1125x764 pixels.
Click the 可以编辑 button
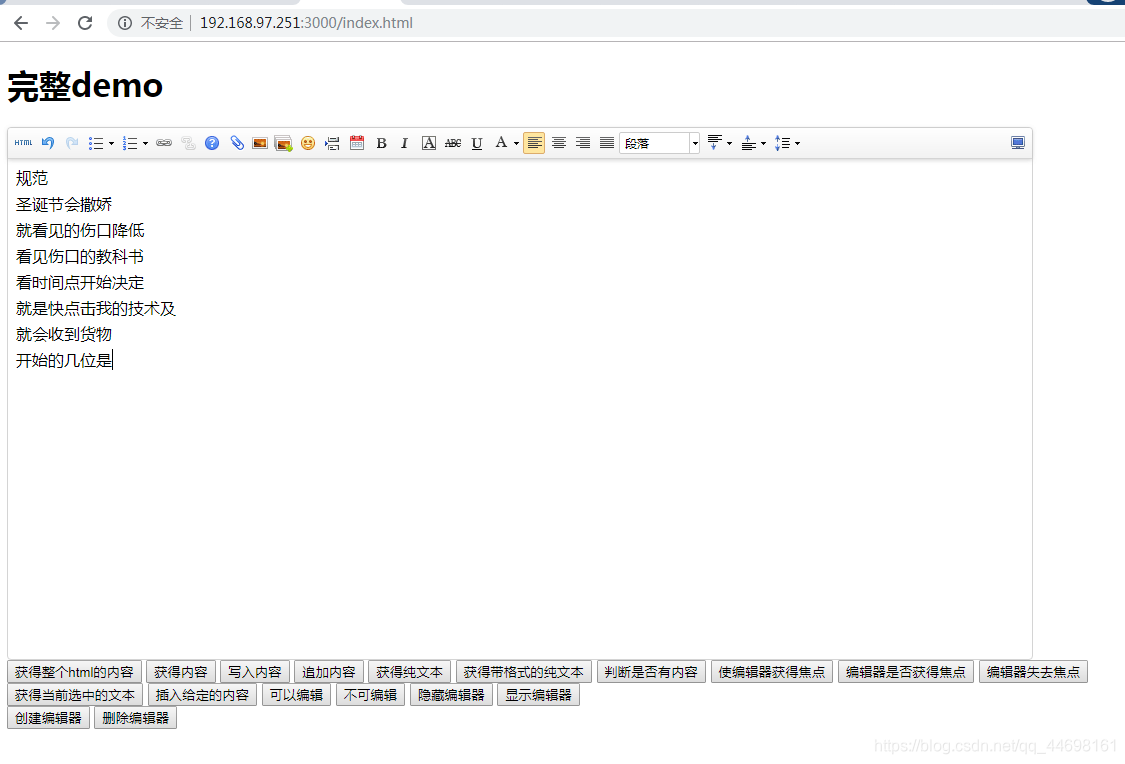point(296,695)
